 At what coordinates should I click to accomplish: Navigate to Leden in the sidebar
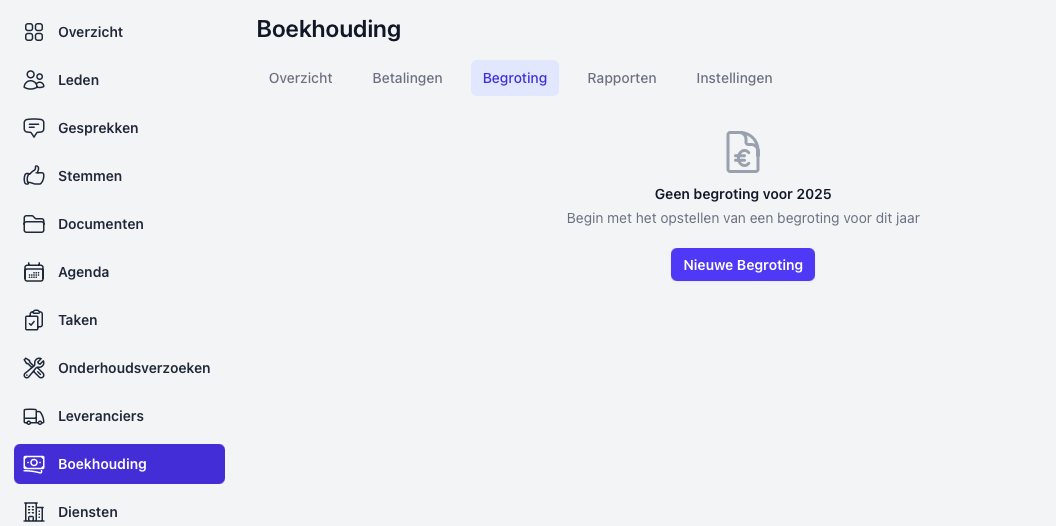(x=78, y=80)
